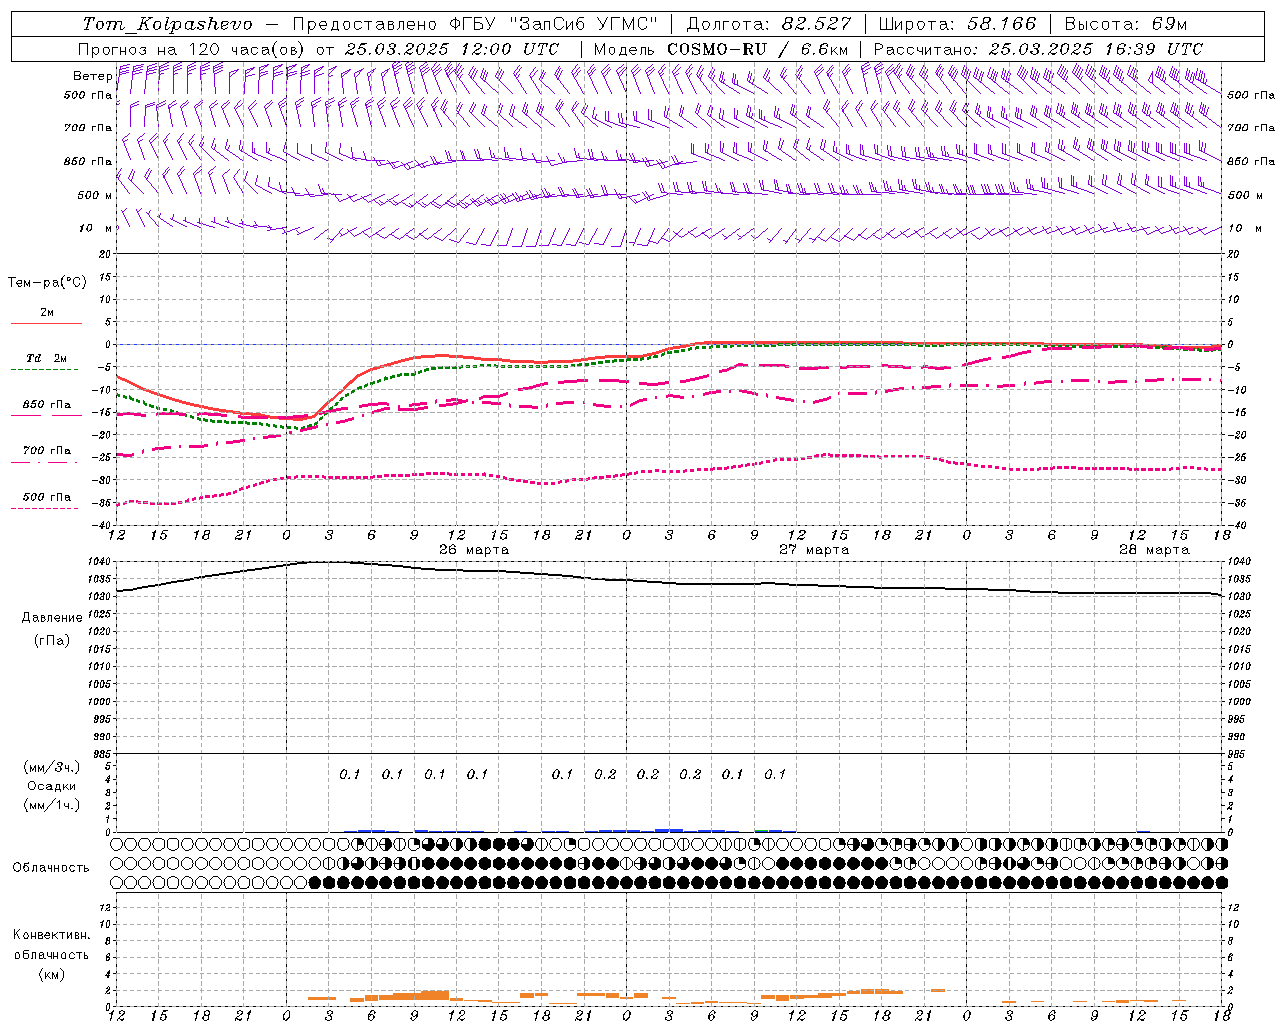
Task: Click calculation time Рассчитано: 25.03.2025 16:39 UTC
Action: [x=1038, y=49]
